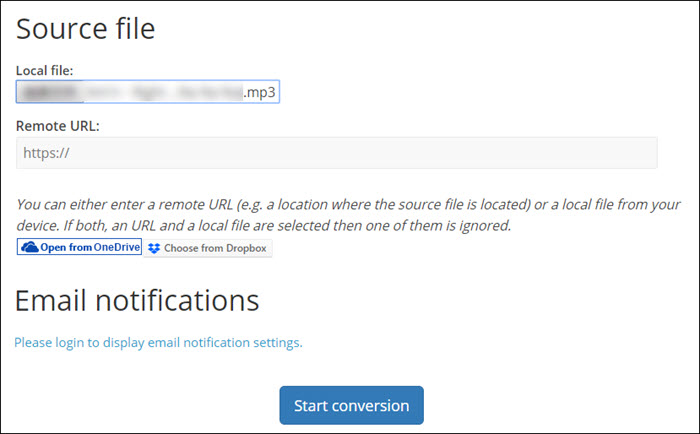Focus the Local file input field

(x=147, y=93)
